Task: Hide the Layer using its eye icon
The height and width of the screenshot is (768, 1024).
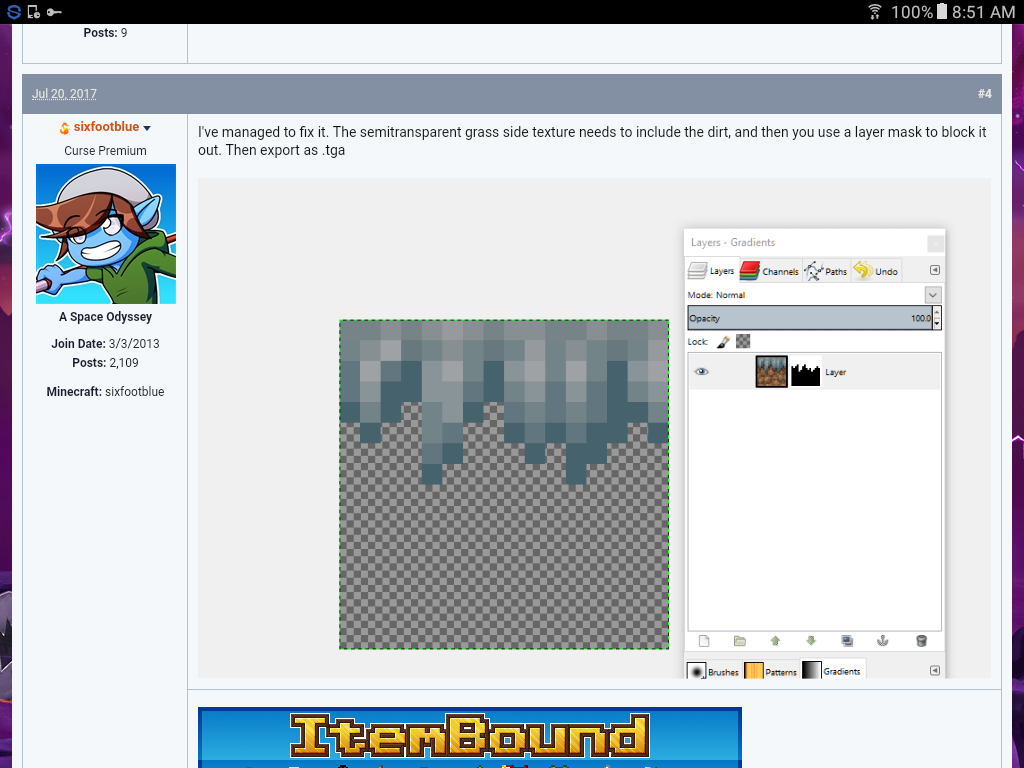Action: [x=701, y=372]
